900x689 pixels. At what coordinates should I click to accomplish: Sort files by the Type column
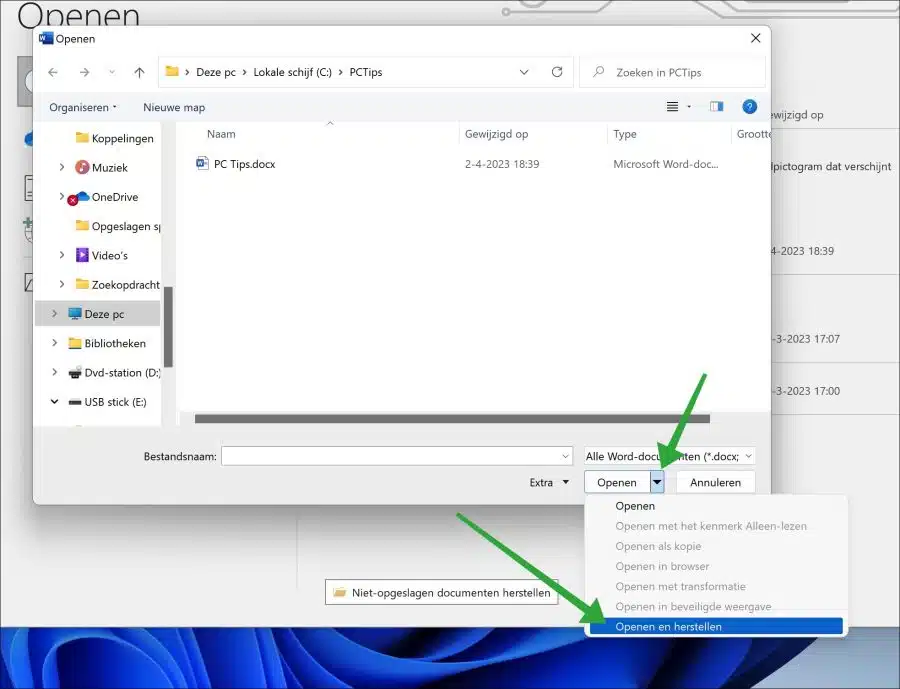(x=624, y=134)
